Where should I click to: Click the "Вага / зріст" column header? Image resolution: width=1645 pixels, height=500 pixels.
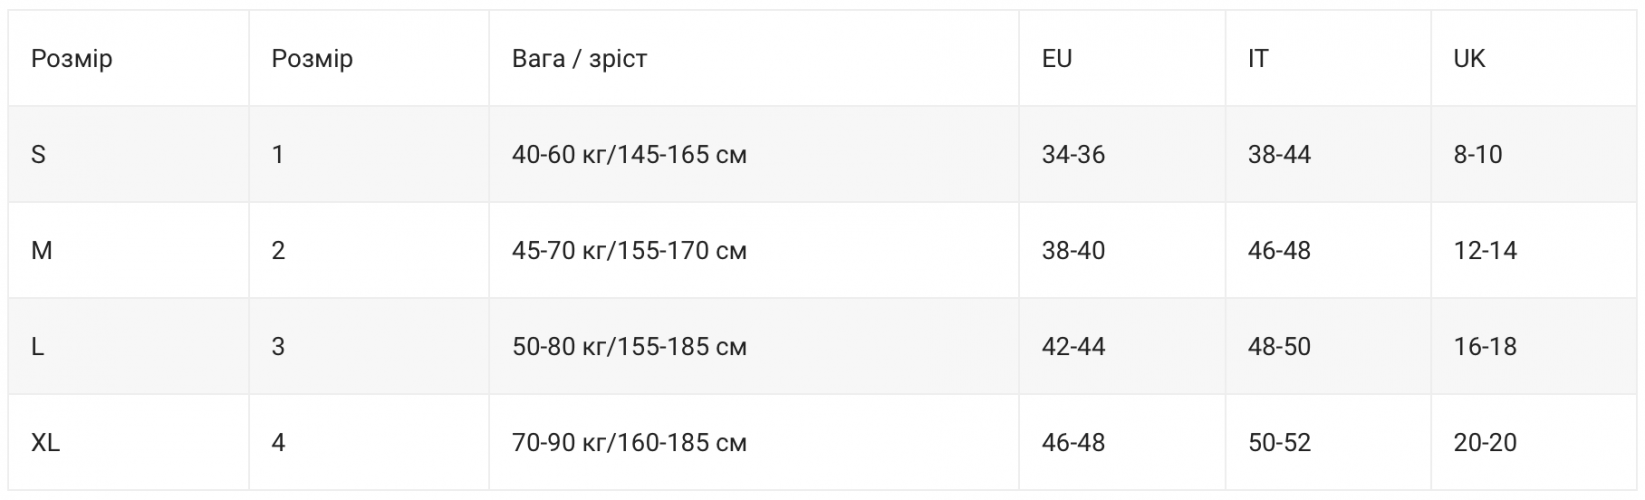[579, 59]
